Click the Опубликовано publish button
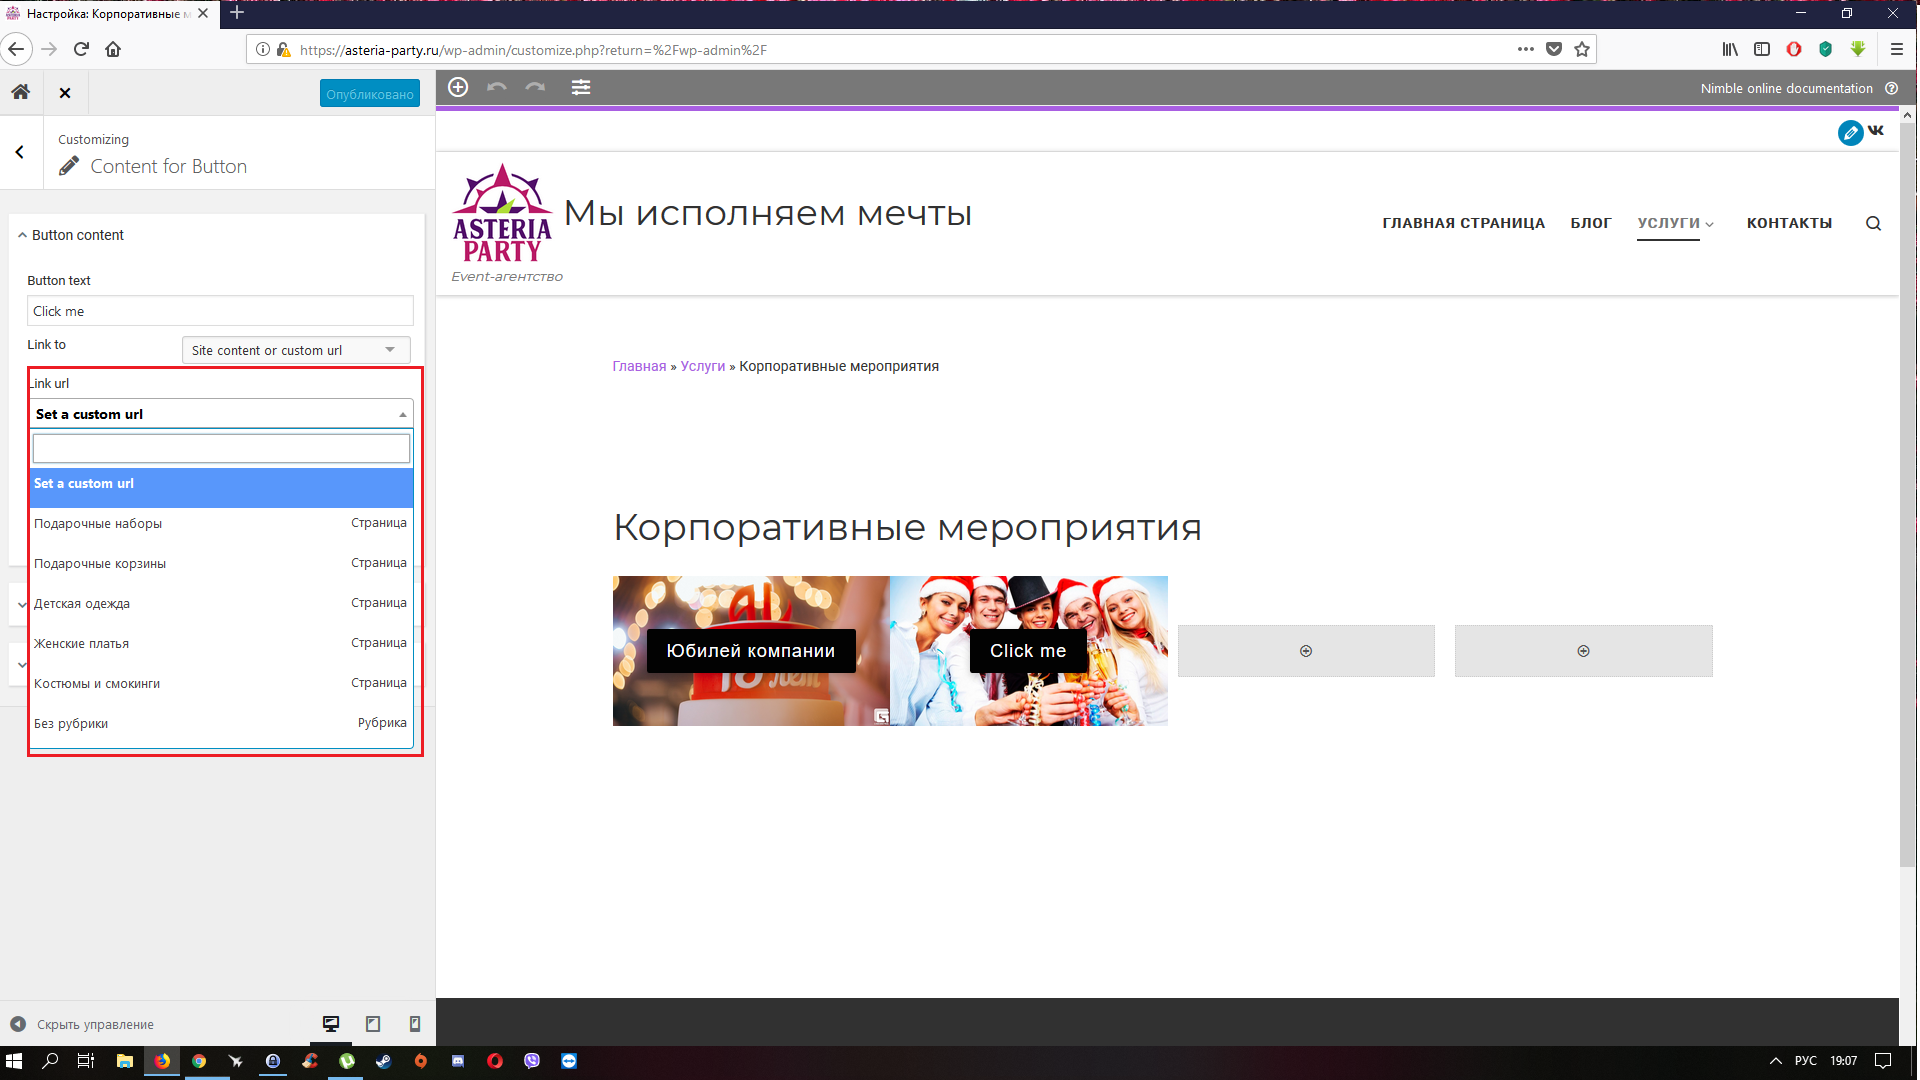The height and width of the screenshot is (1080, 1920). pos(369,94)
